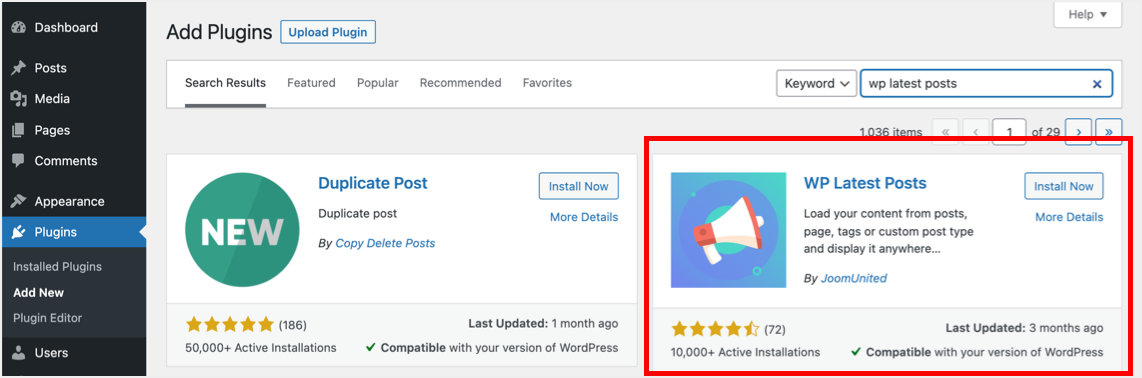Click the Upload Plugin button
Image resolution: width=1142 pixels, height=378 pixels.
point(328,33)
